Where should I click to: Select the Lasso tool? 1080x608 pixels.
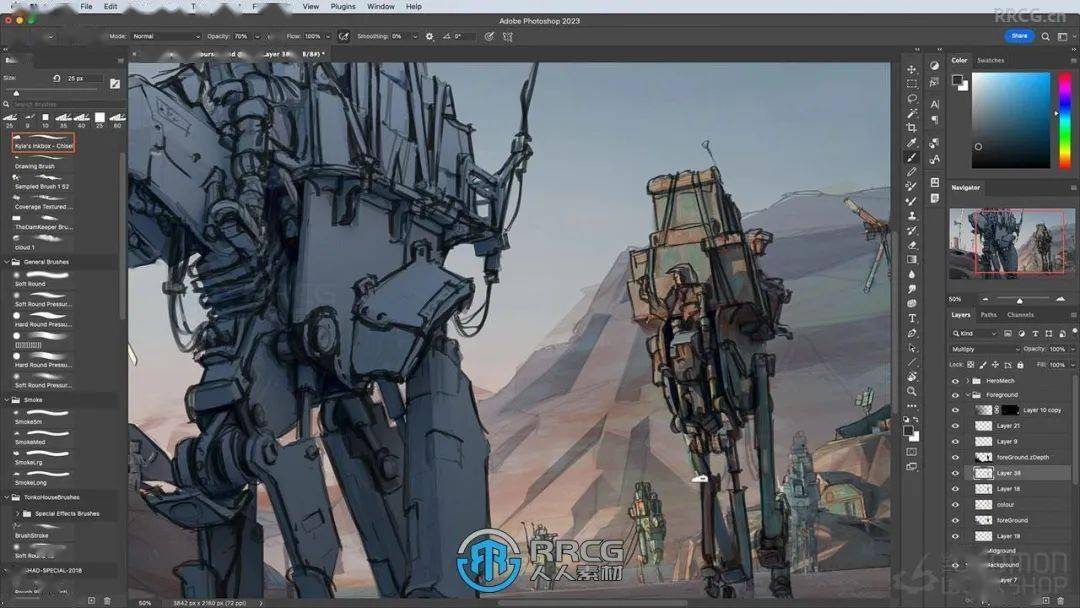coord(911,98)
